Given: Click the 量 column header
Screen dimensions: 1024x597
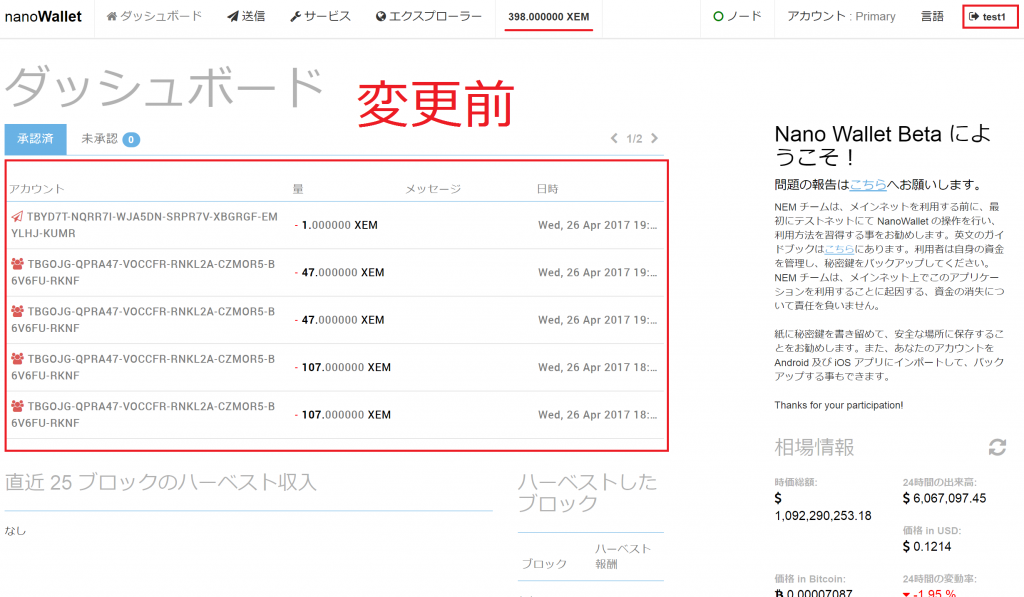Looking at the screenshot, I should click(x=298, y=189).
